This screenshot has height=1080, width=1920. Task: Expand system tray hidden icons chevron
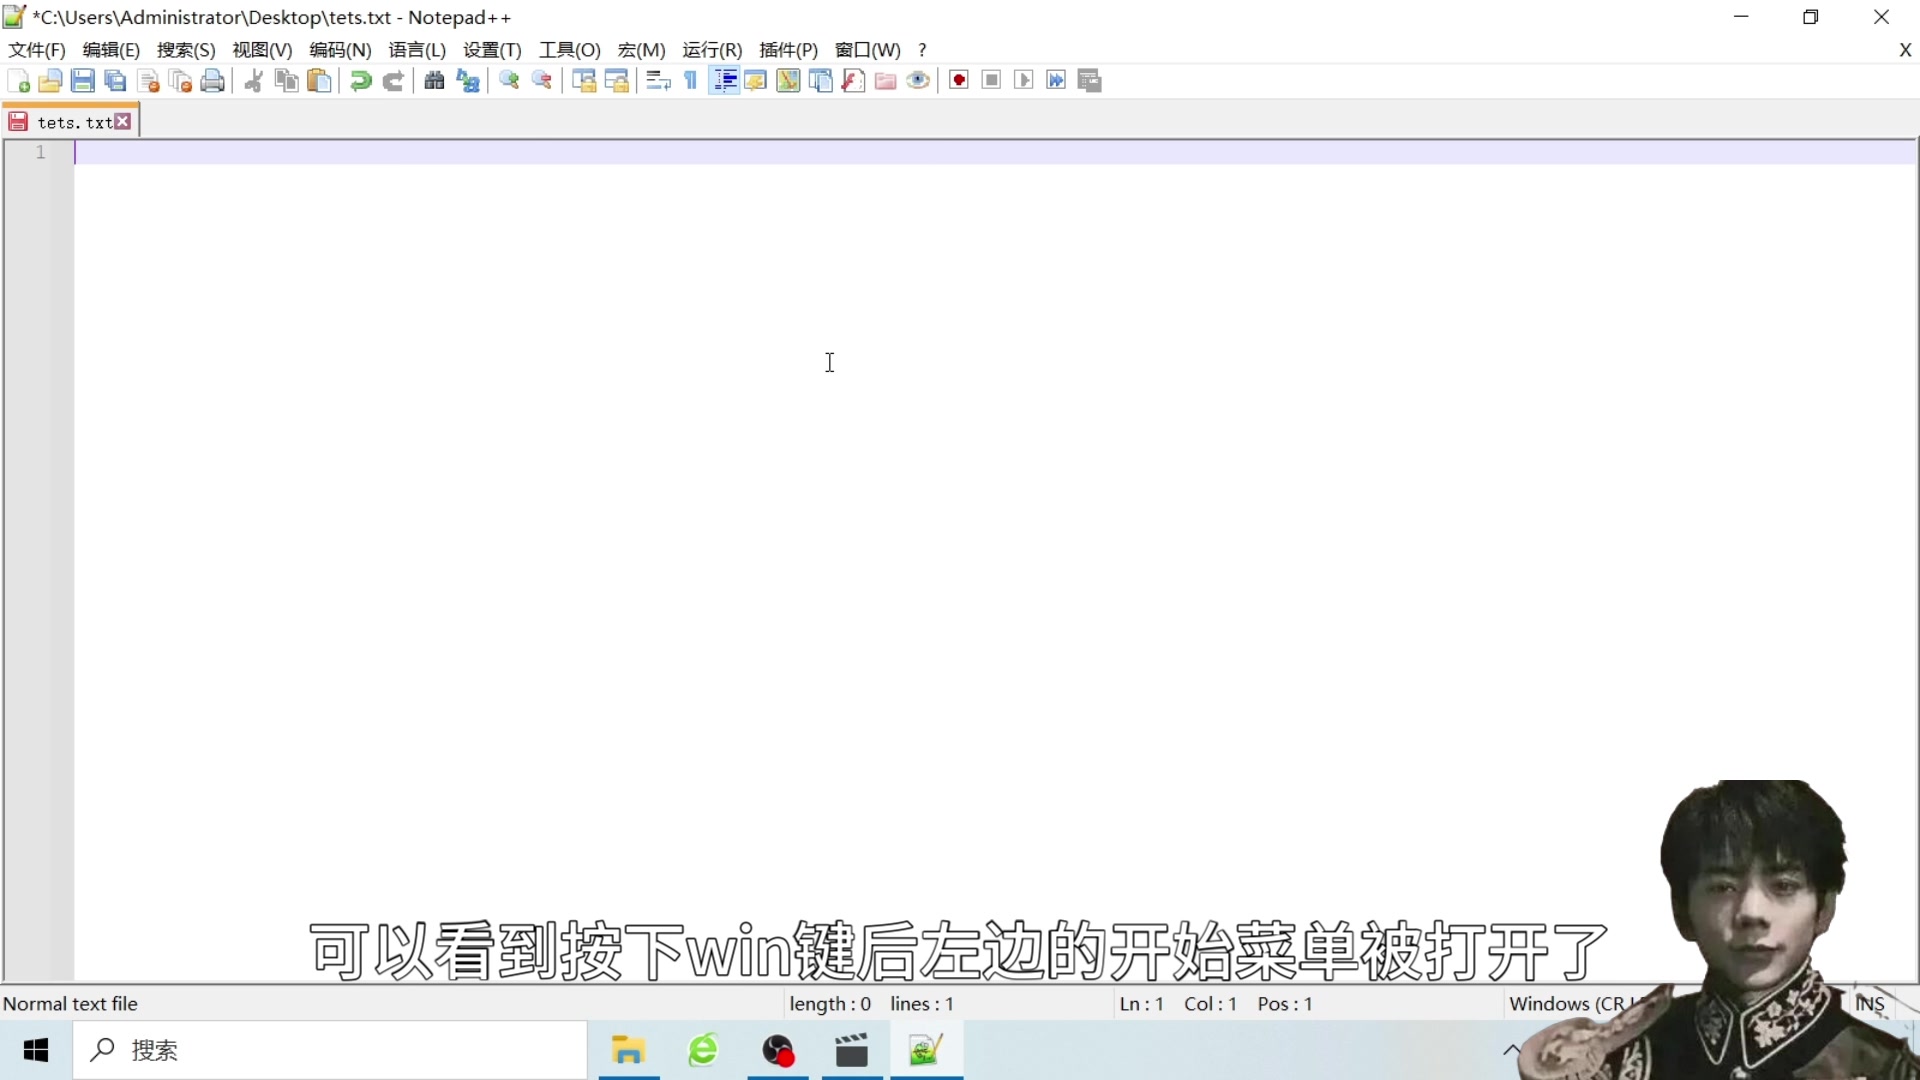(1511, 1050)
